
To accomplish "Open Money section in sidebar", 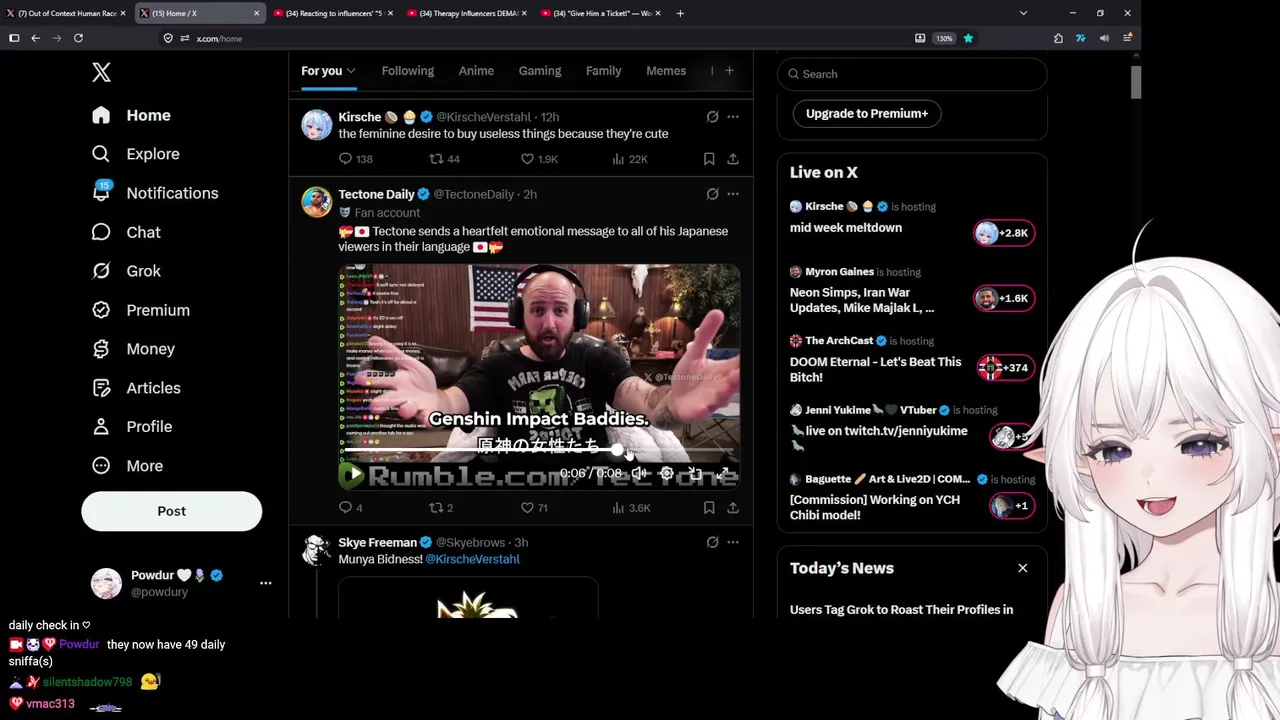I will click(x=133, y=349).
